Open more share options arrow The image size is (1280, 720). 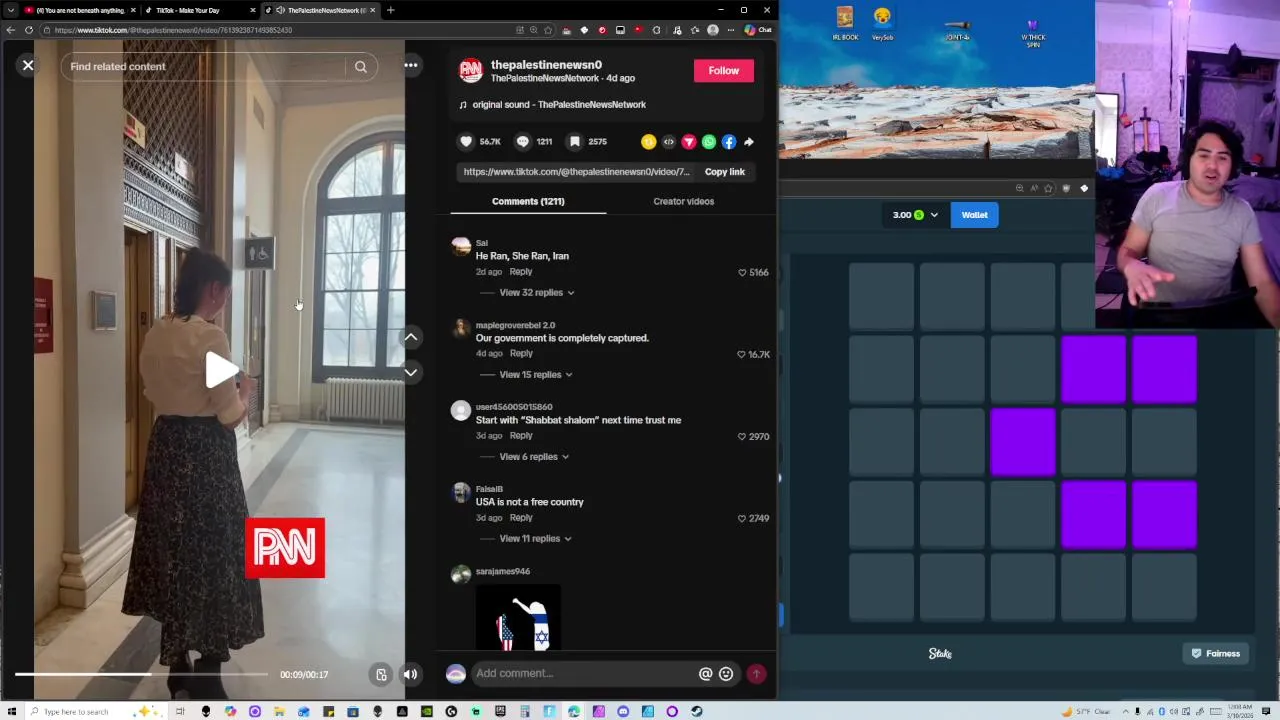pyautogui.click(x=749, y=142)
